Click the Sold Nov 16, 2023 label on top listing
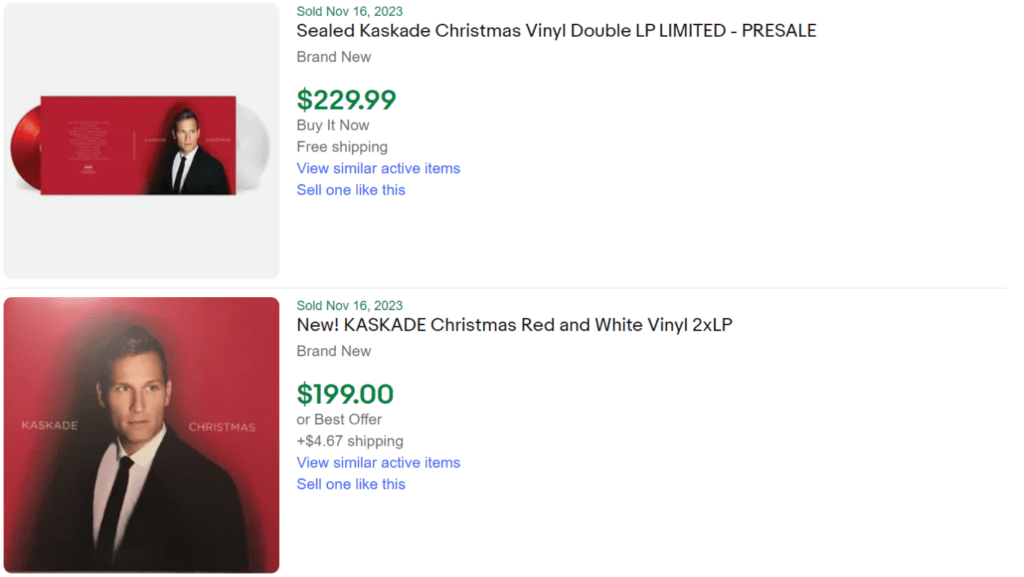 tap(348, 11)
